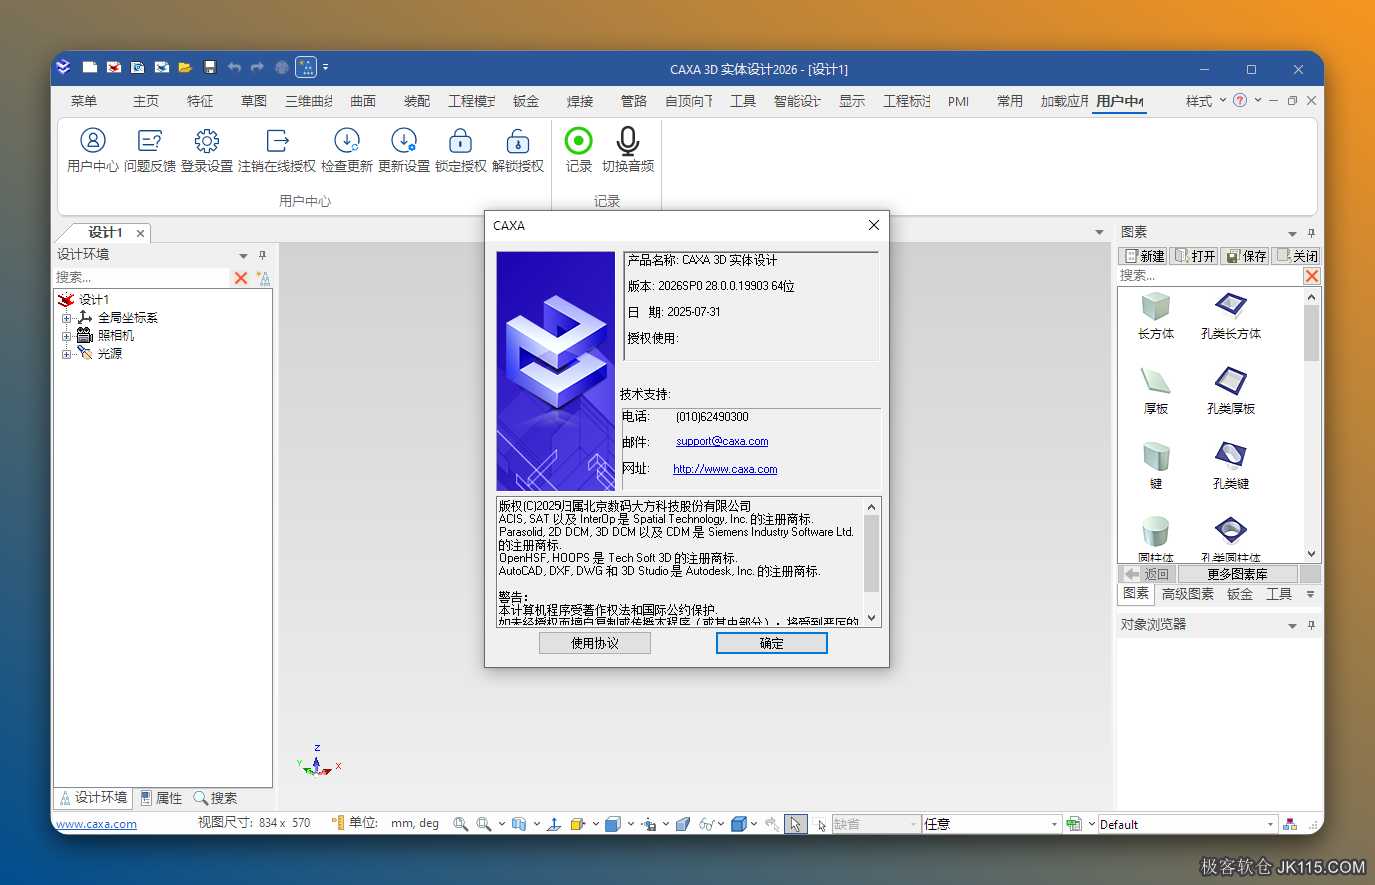1375x885 pixels.
Task: Click the search filter icon in 设计环境
Action: pos(264,278)
